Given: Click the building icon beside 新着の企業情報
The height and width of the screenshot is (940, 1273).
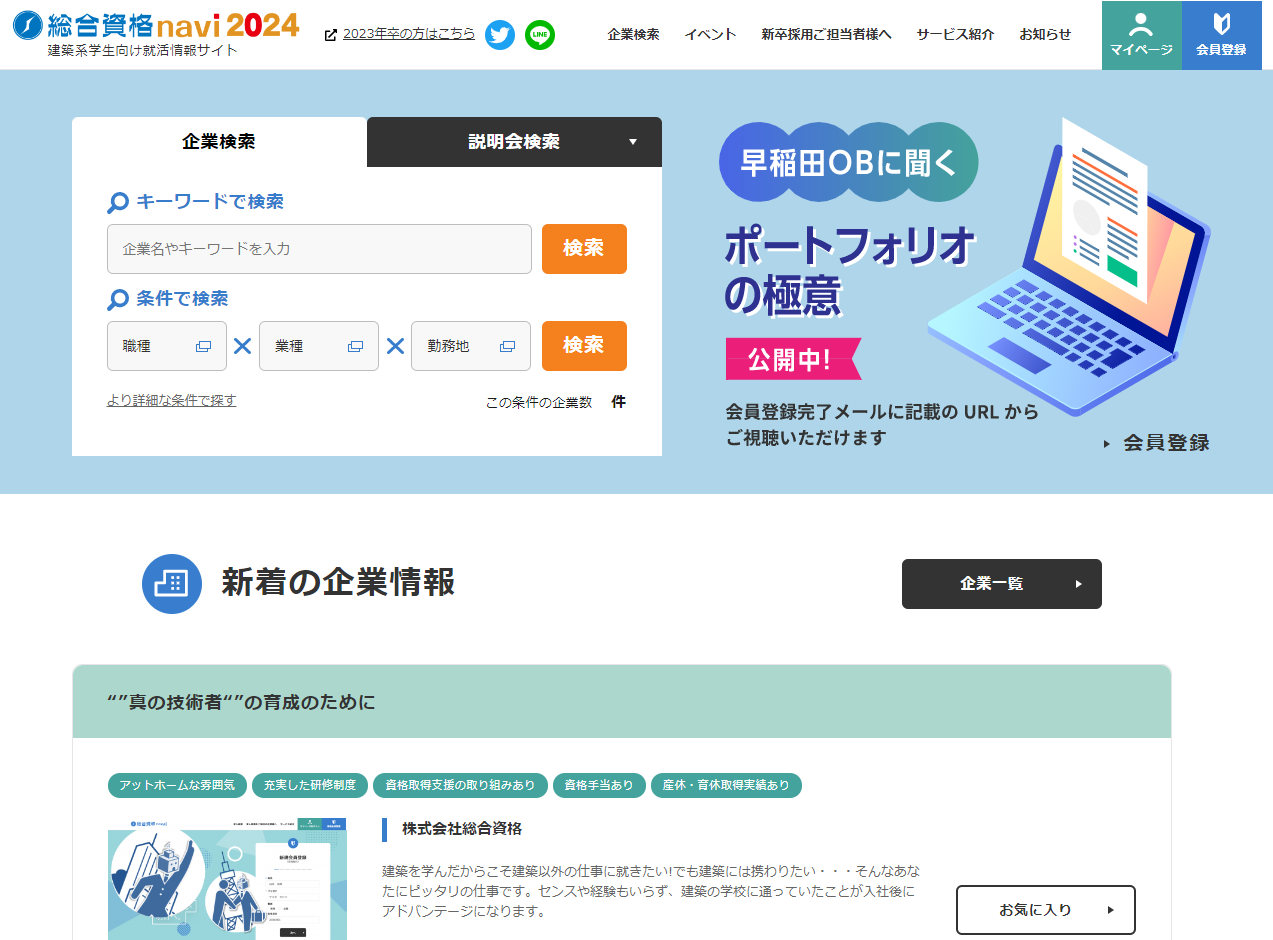Looking at the screenshot, I should click(x=172, y=584).
